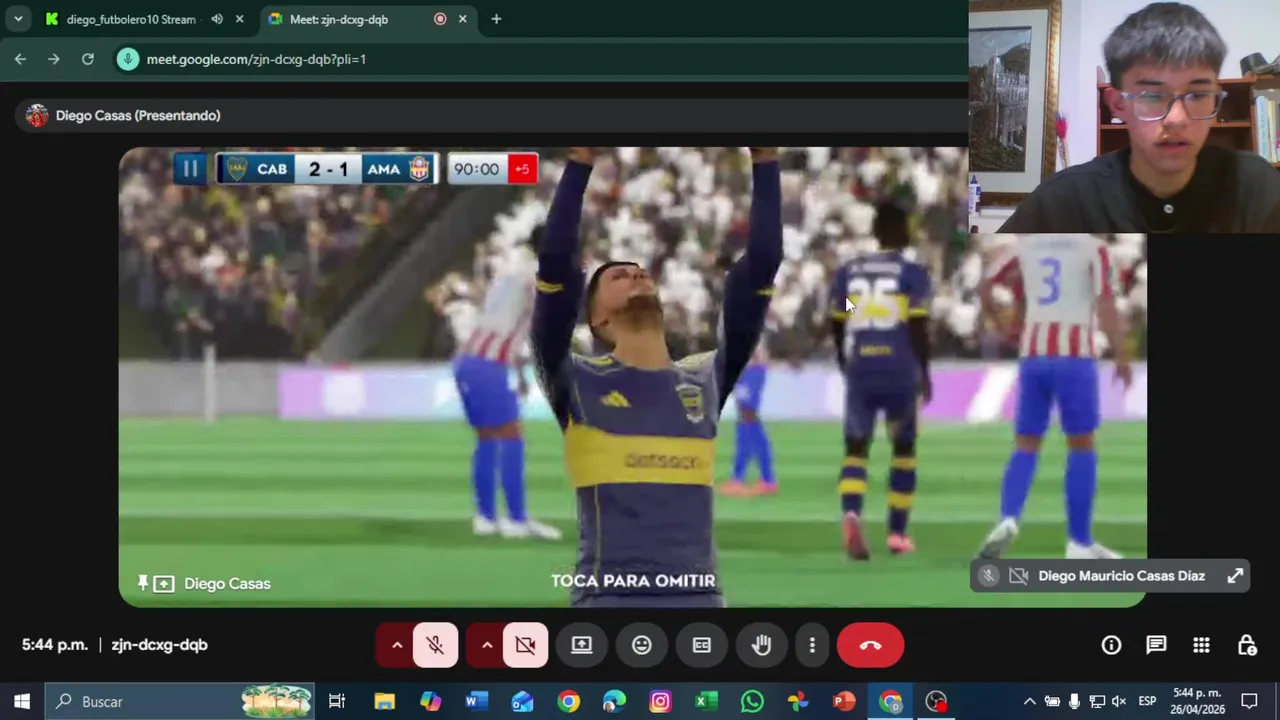
Task: Open the activities grid icon
Action: click(x=1201, y=645)
